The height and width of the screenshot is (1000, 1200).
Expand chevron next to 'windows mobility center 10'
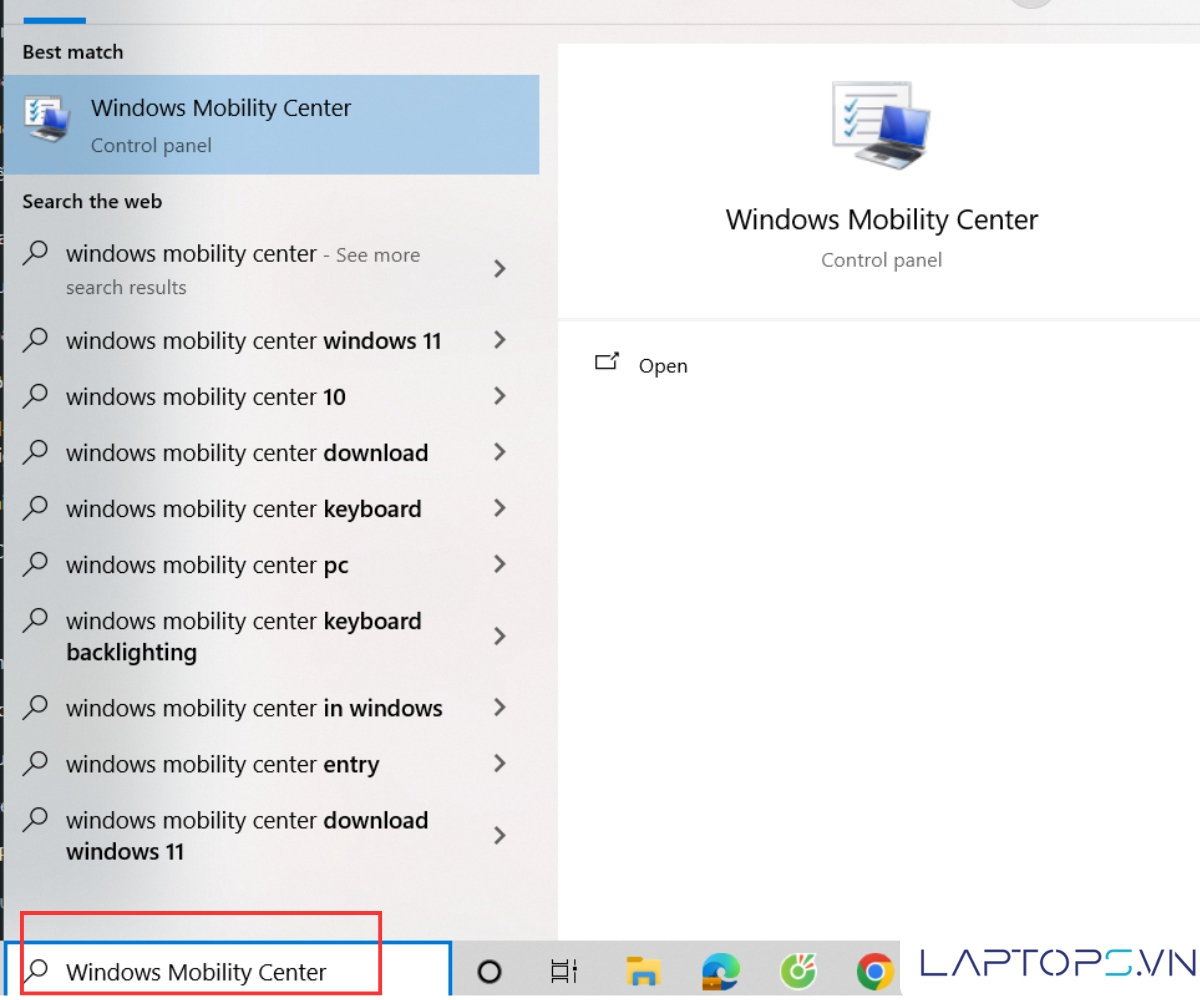(500, 396)
